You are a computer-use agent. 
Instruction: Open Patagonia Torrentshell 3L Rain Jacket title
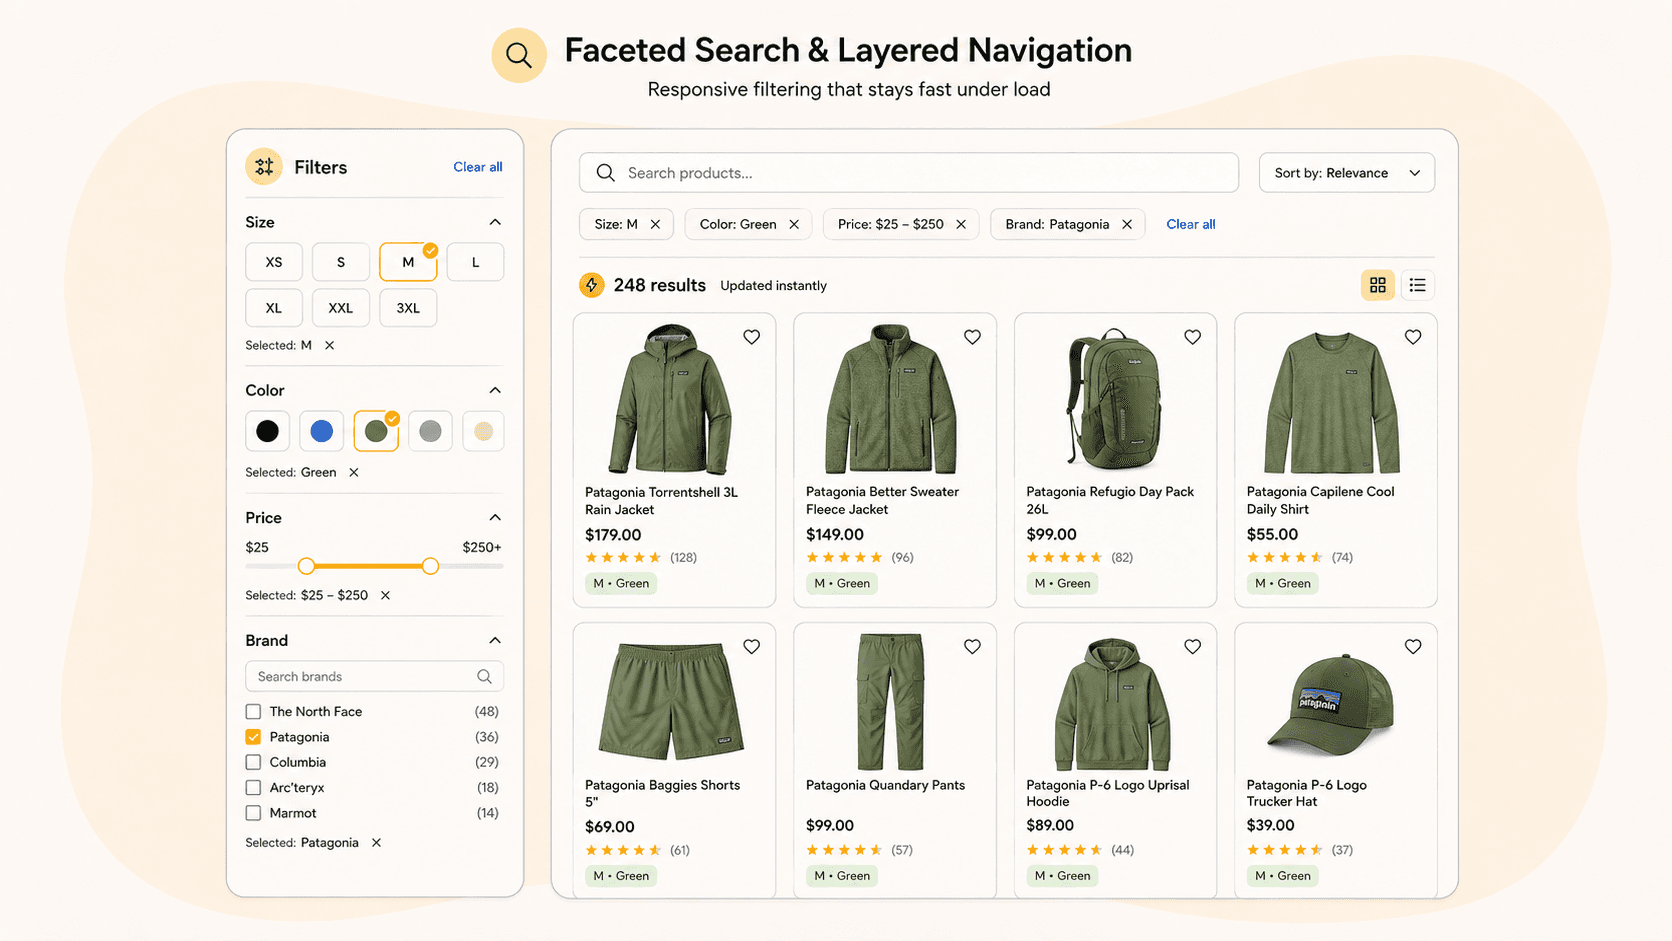(661, 500)
